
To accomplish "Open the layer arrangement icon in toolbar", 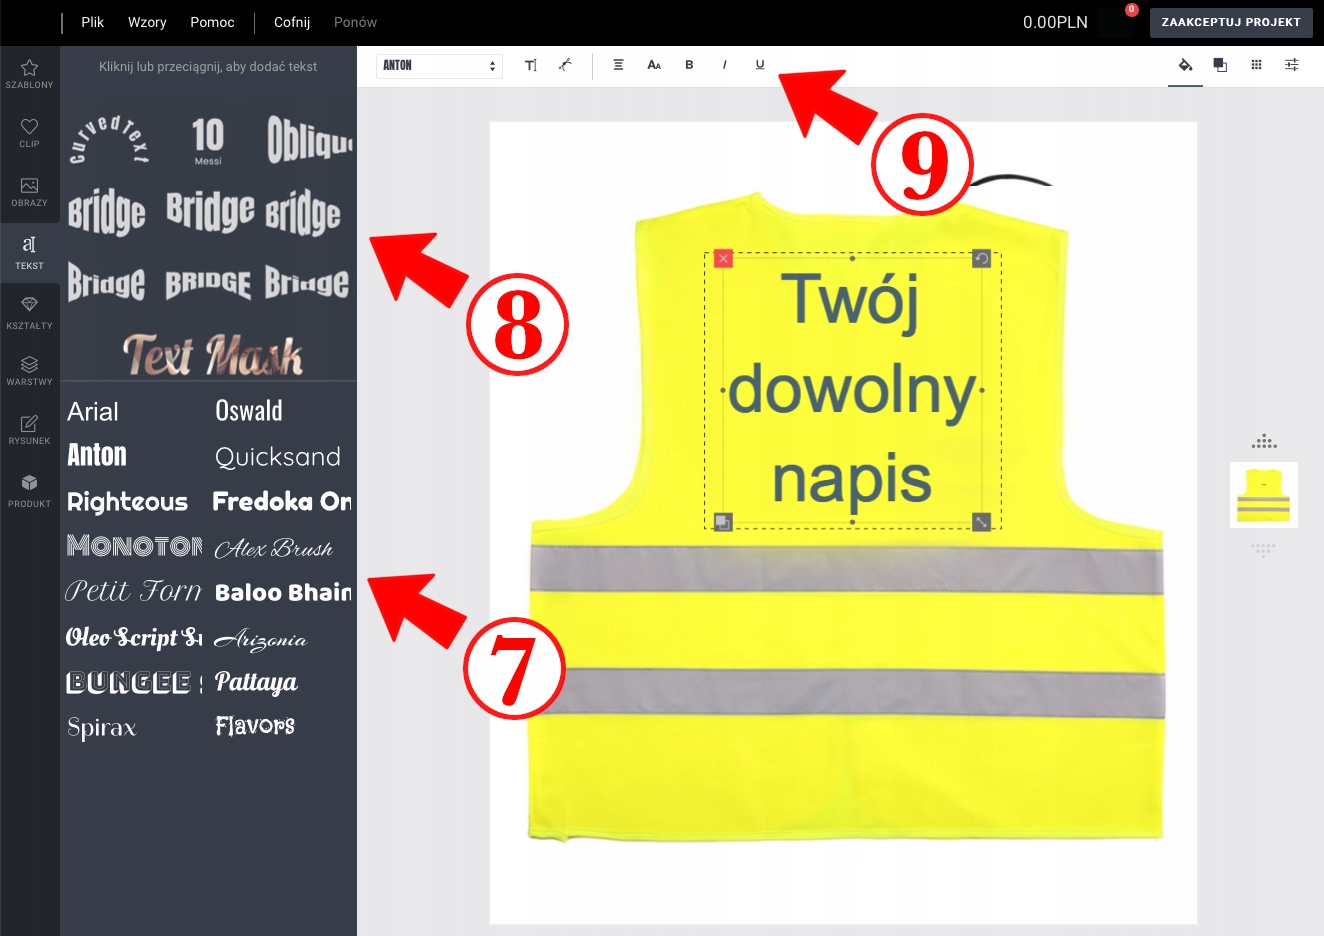I will pyautogui.click(x=1220, y=65).
